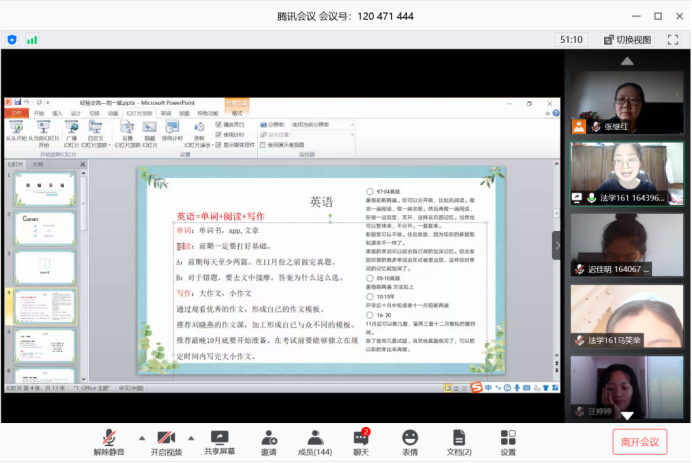Screen dimensions: 692x463
Task: Click the 切换视图 switch view button
Action: [627, 39]
